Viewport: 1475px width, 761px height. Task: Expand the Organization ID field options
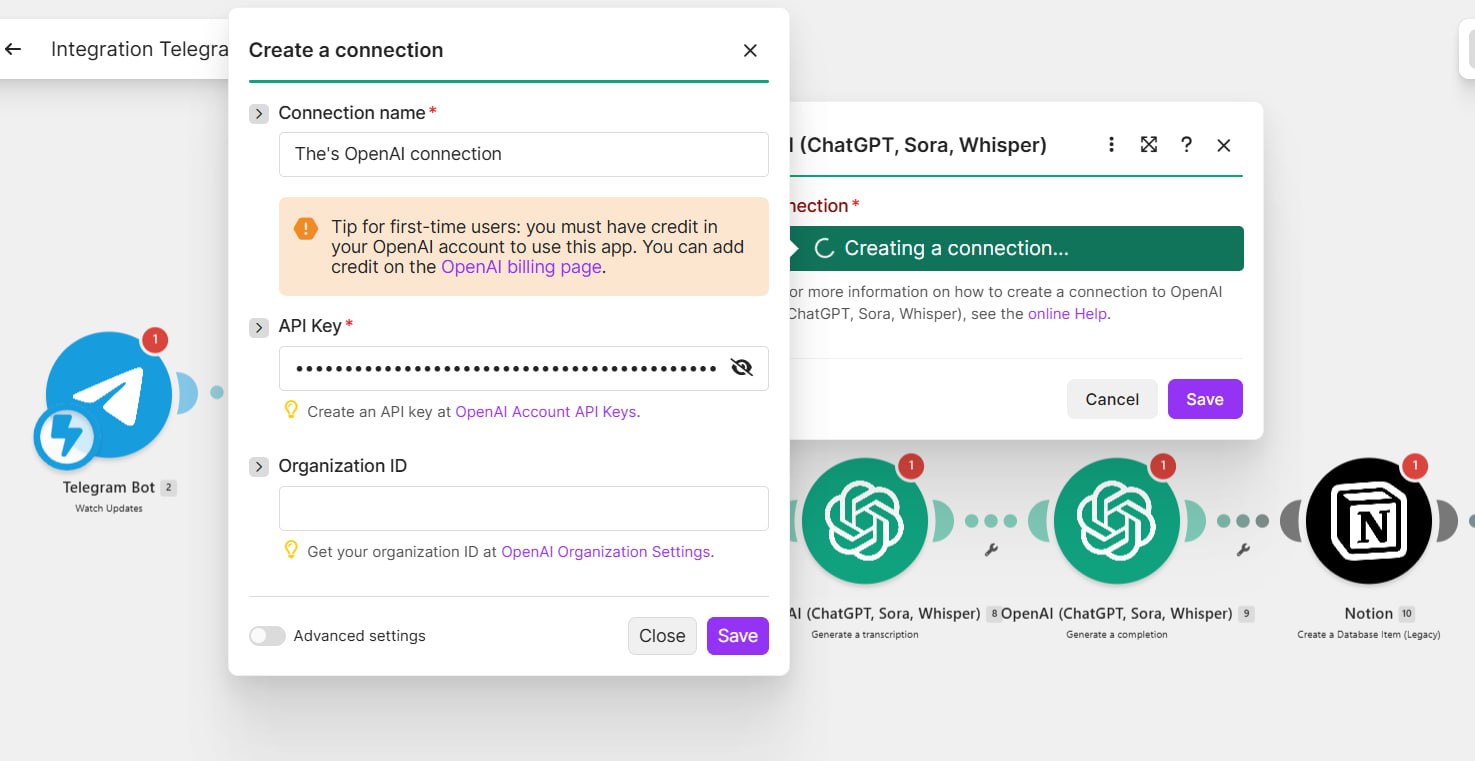(259, 467)
